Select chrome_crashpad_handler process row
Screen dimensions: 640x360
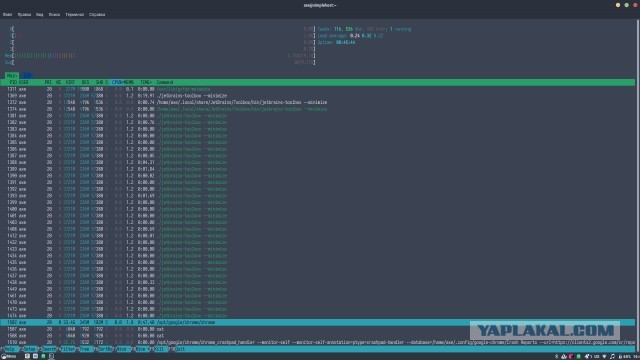[318, 342]
